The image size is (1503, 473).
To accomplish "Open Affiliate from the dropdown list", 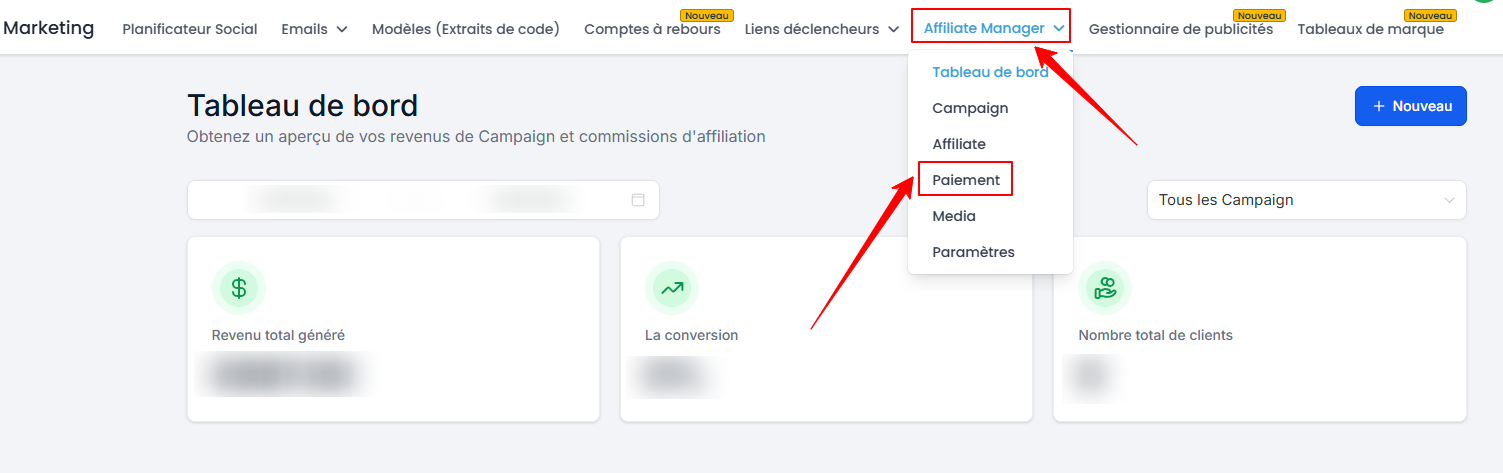I will pyautogui.click(x=959, y=144).
